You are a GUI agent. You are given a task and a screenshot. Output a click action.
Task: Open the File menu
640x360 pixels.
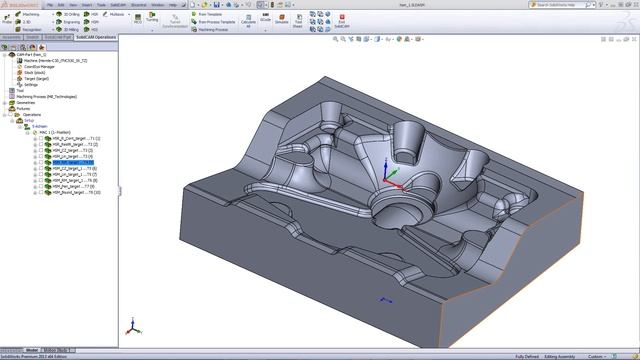pyautogui.click(x=50, y=5)
